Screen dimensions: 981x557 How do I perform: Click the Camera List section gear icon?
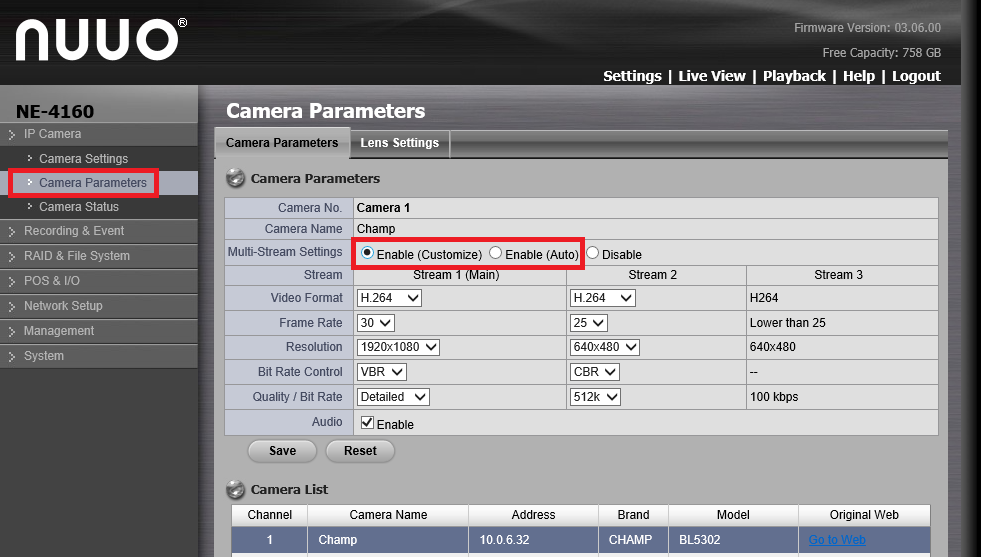tap(236, 490)
